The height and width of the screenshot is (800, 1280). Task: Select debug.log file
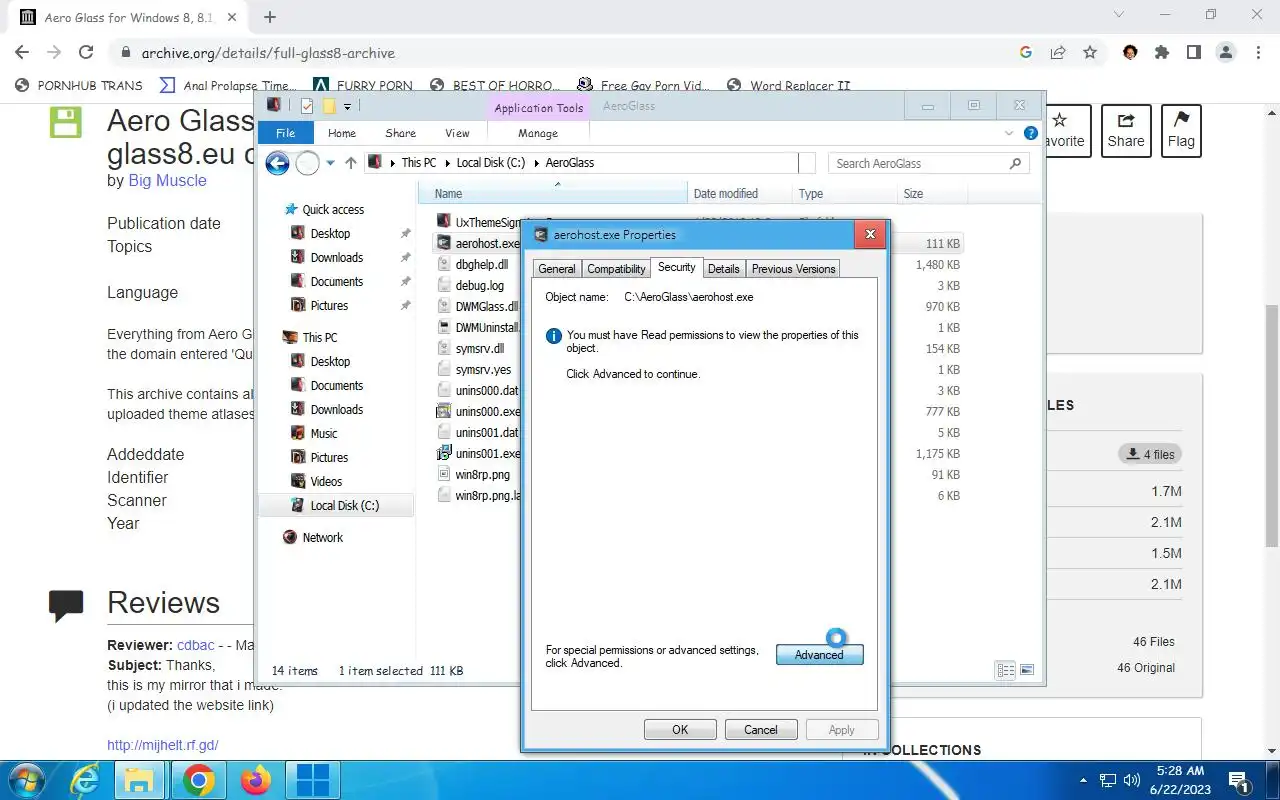pyautogui.click(x=479, y=285)
